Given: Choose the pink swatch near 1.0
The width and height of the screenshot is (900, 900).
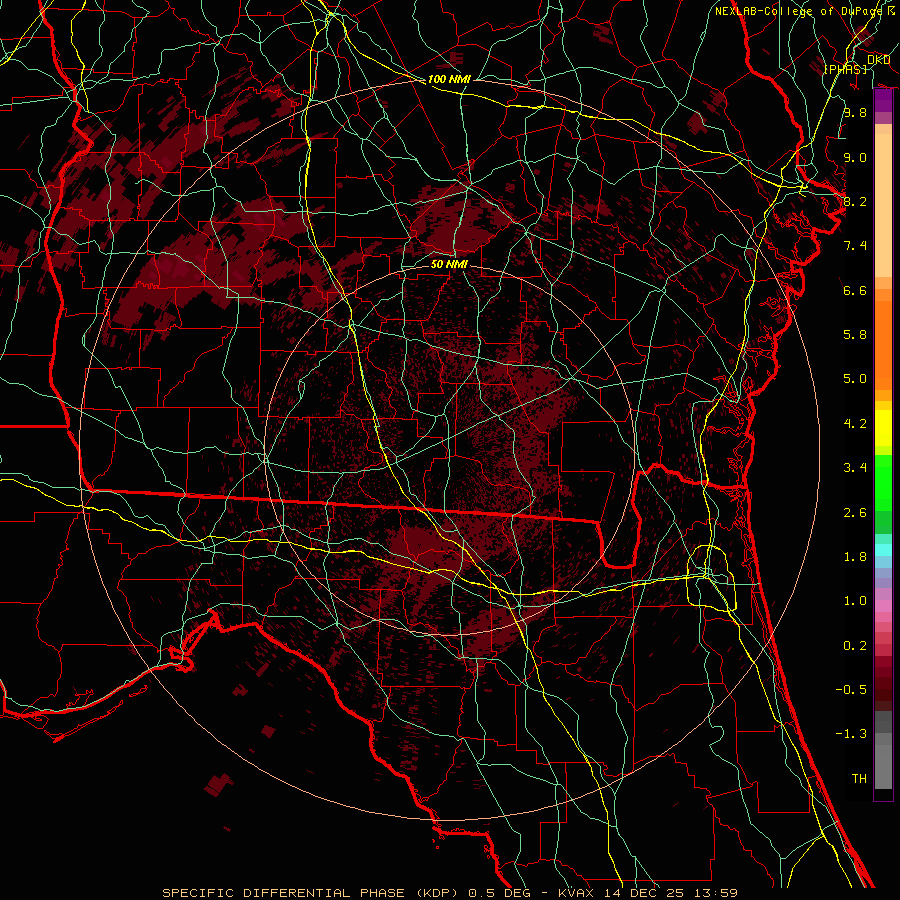Looking at the screenshot, I should click(883, 603).
